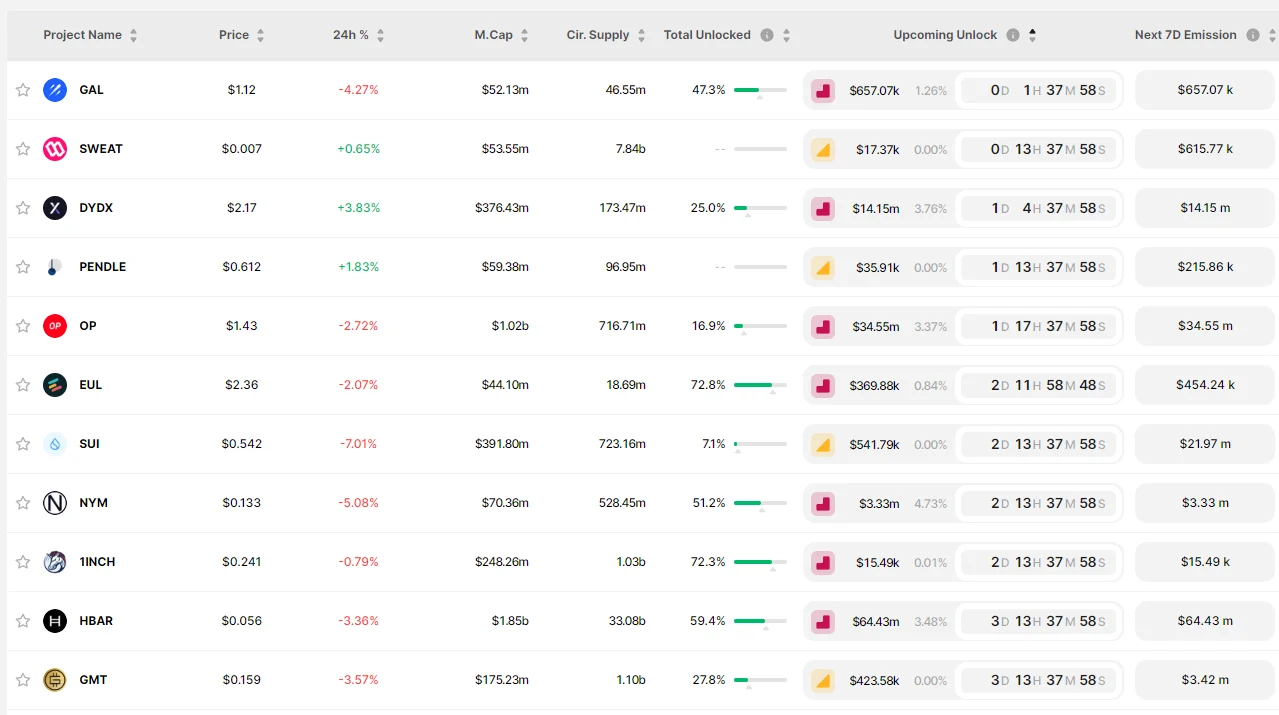Click DYDX Next 7D Emission value box
The height and width of the screenshot is (715, 1279).
pyautogui.click(x=1205, y=208)
